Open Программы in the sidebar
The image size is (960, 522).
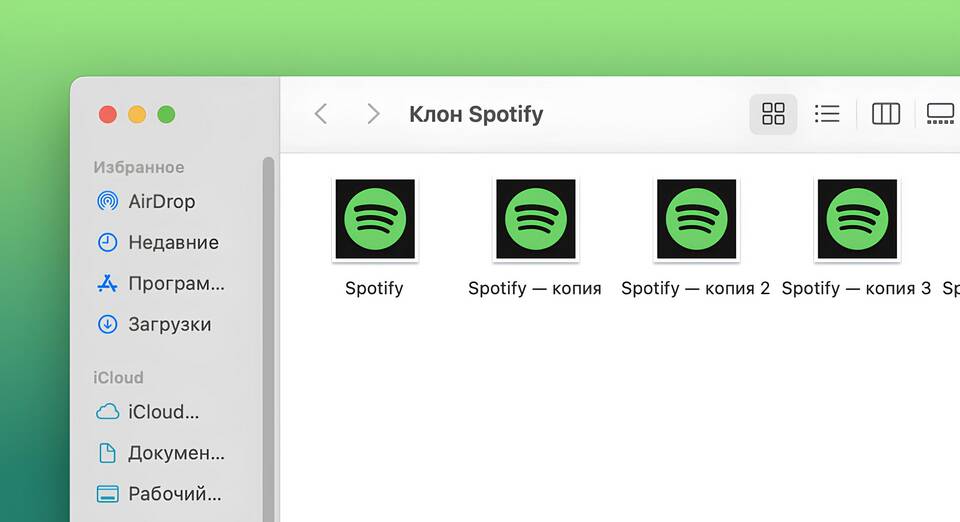pos(176,283)
